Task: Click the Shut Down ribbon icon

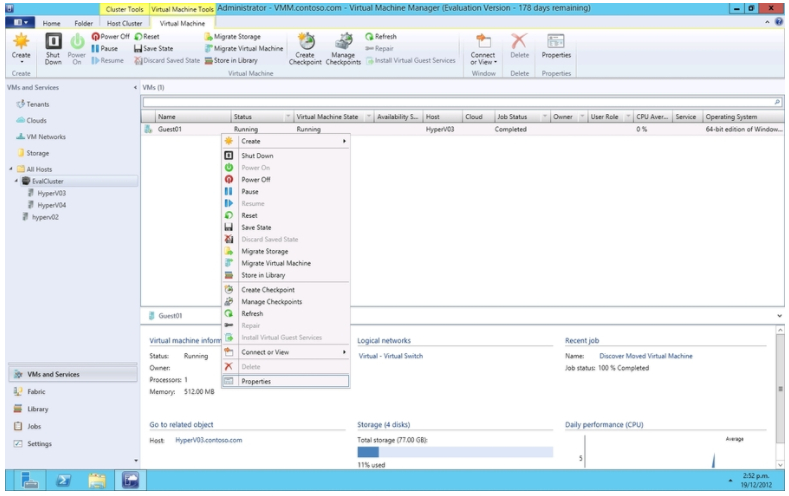Action: [53, 49]
